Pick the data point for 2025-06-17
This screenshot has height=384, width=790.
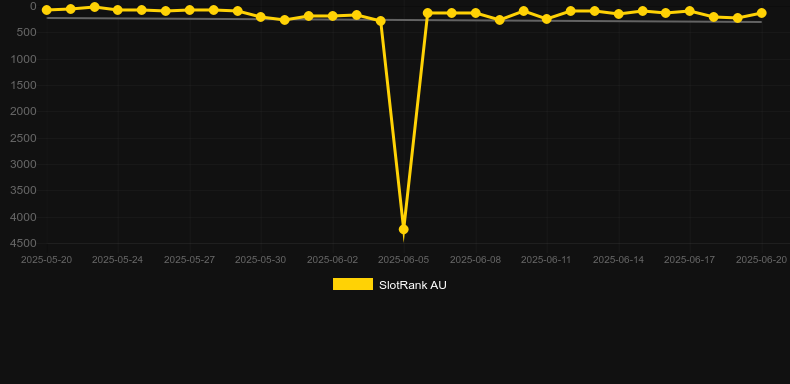(690, 11)
